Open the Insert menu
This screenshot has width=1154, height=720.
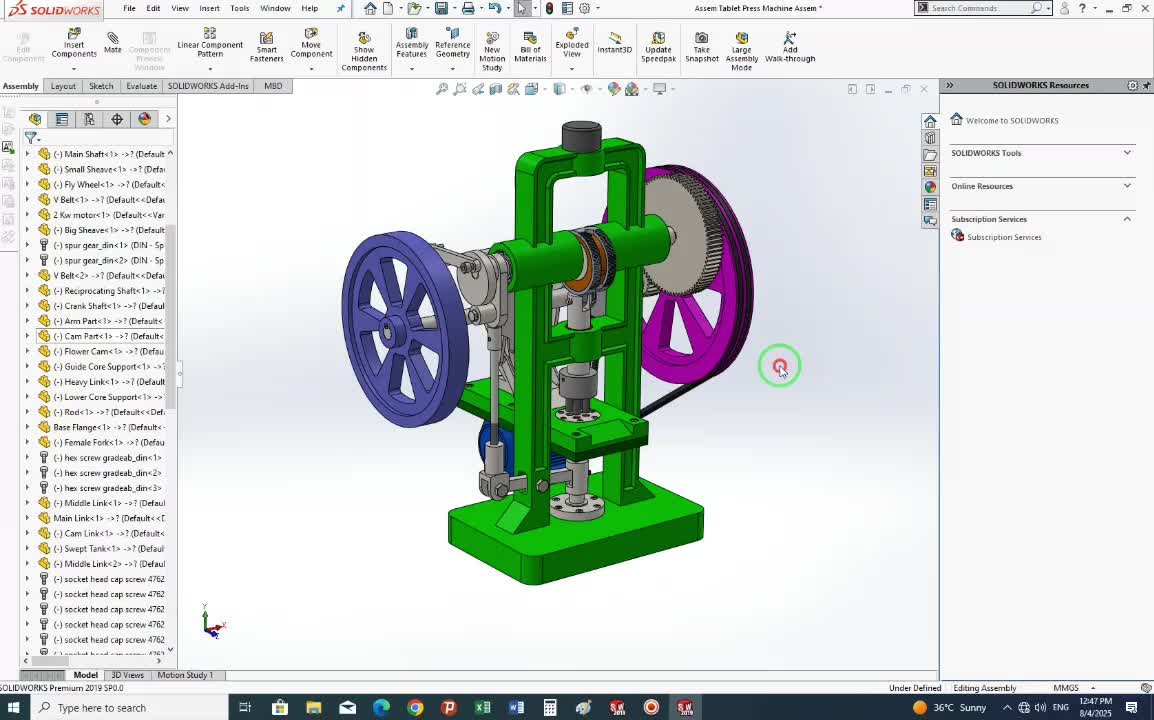click(x=209, y=8)
